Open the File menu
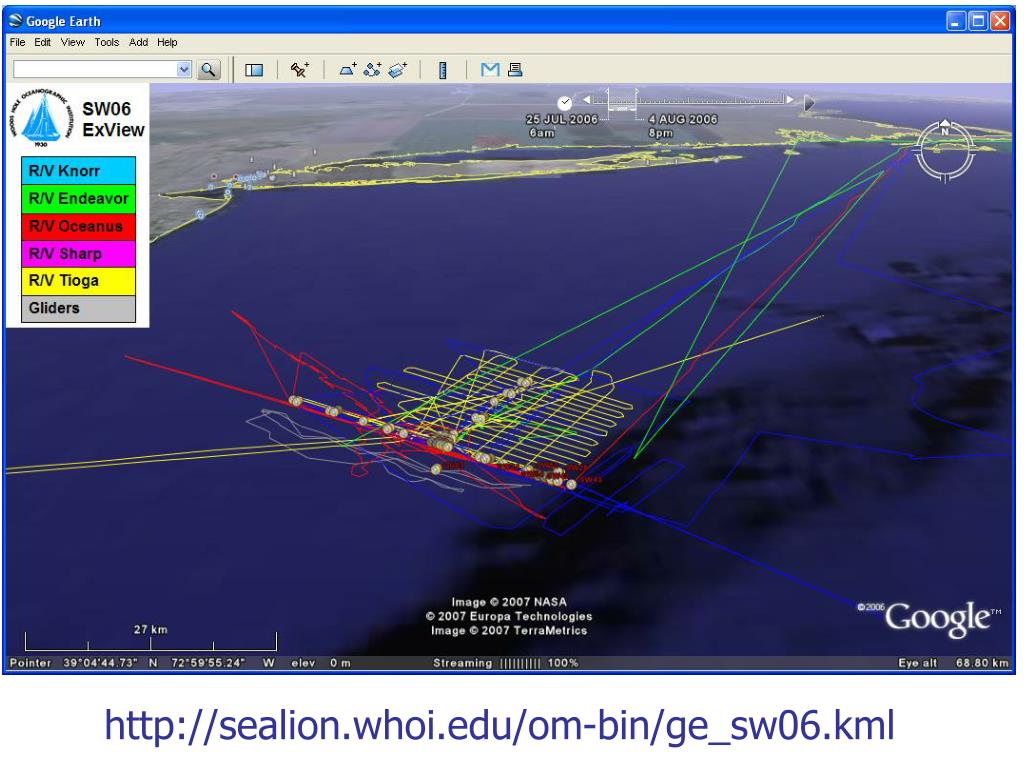Screen dimensions: 1024x768 tap(18, 42)
